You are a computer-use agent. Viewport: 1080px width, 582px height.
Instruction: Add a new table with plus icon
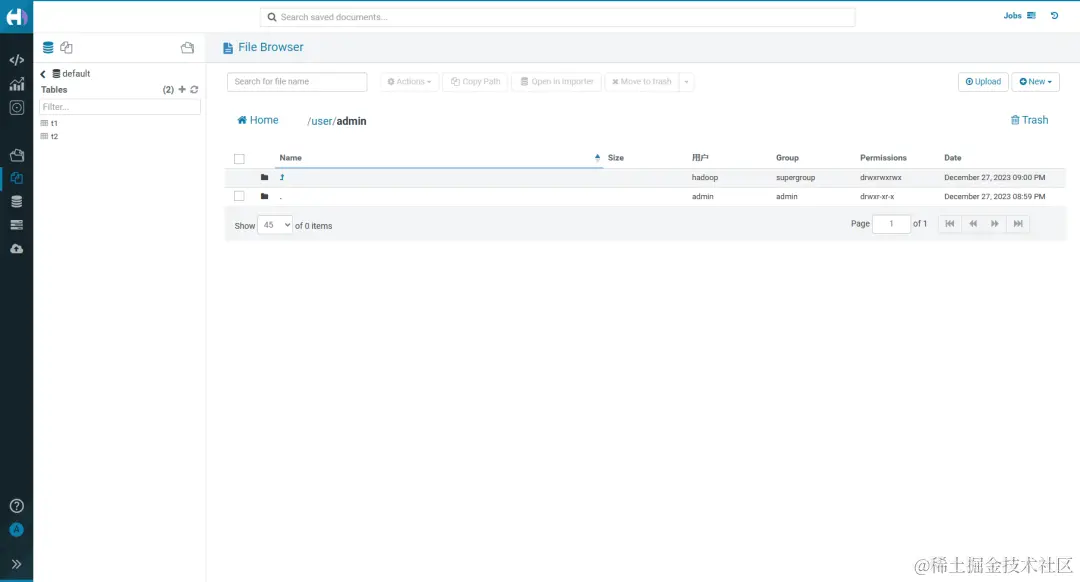point(182,90)
